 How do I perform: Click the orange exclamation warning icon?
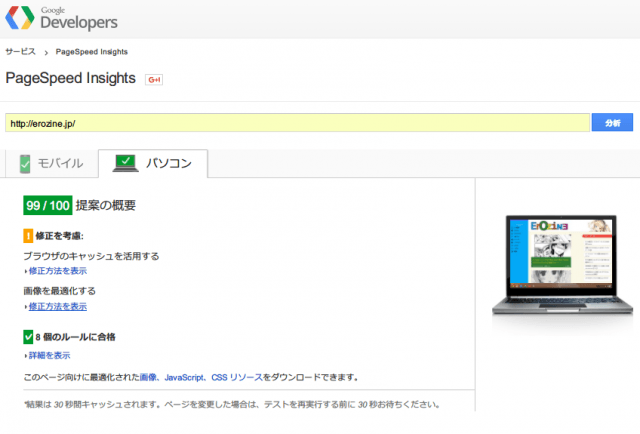pos(28,236)
